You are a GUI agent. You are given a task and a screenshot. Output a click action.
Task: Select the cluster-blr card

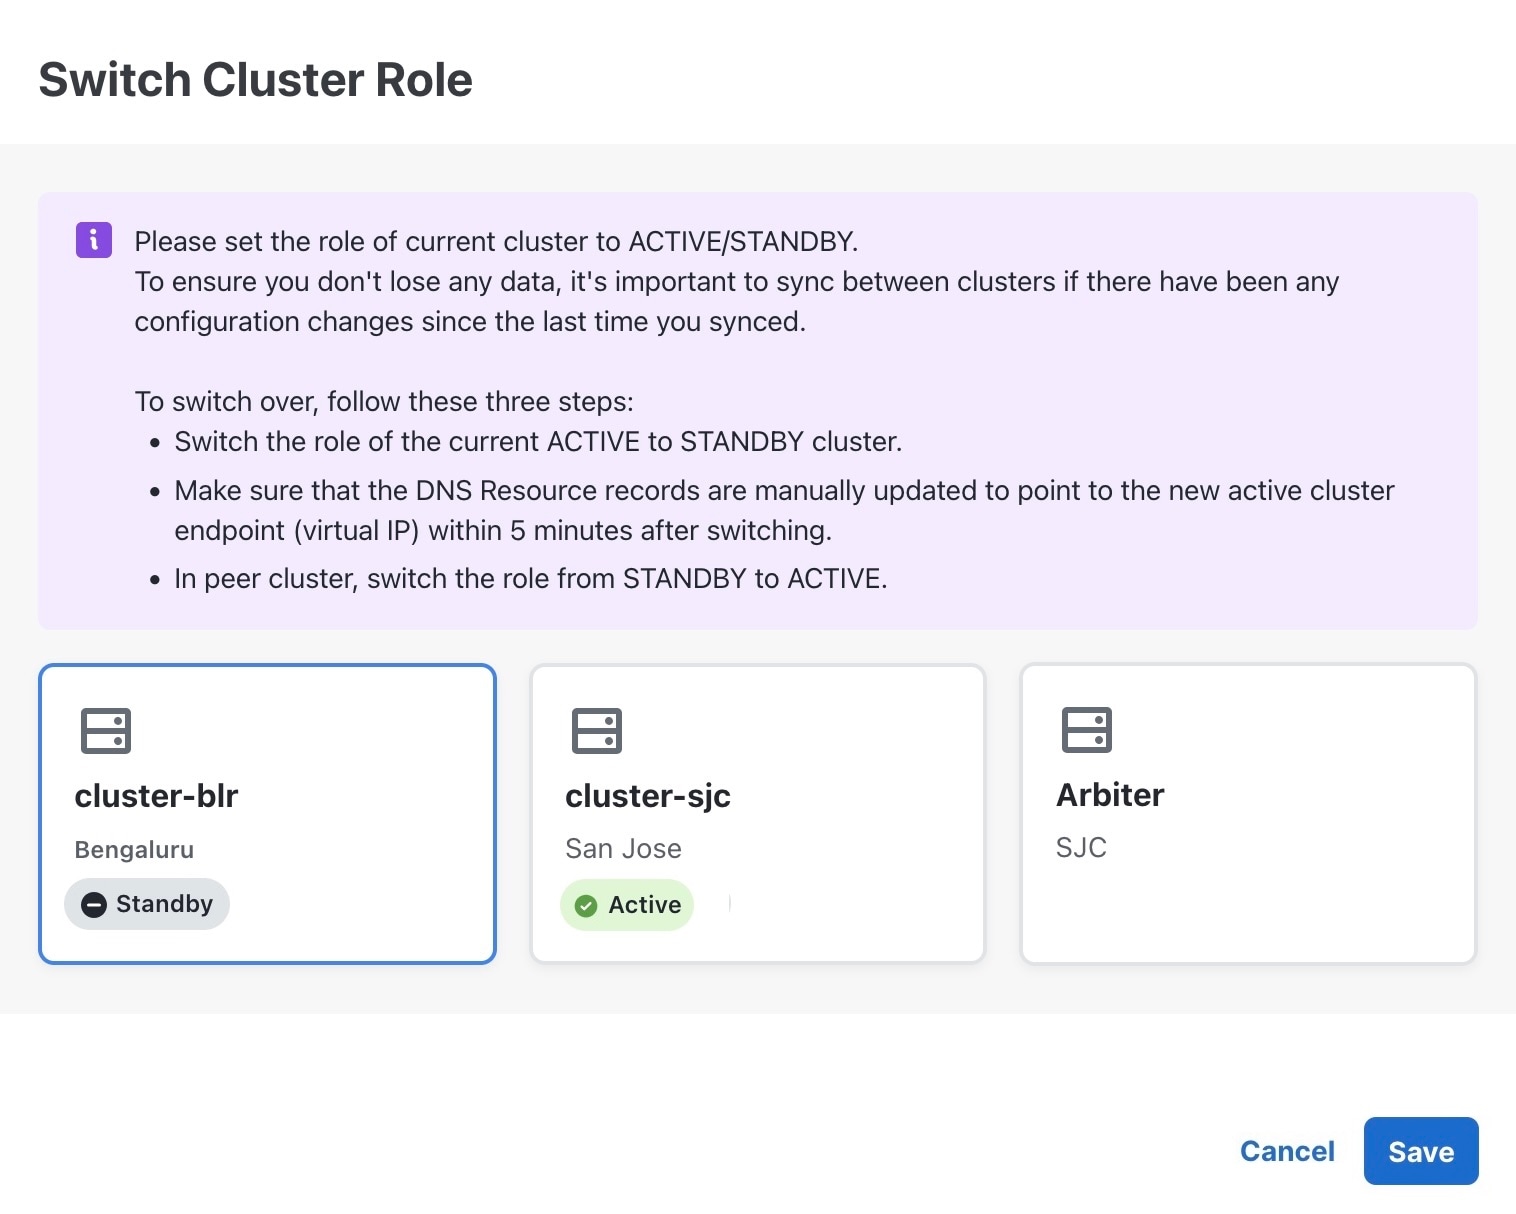pos(267,814)
